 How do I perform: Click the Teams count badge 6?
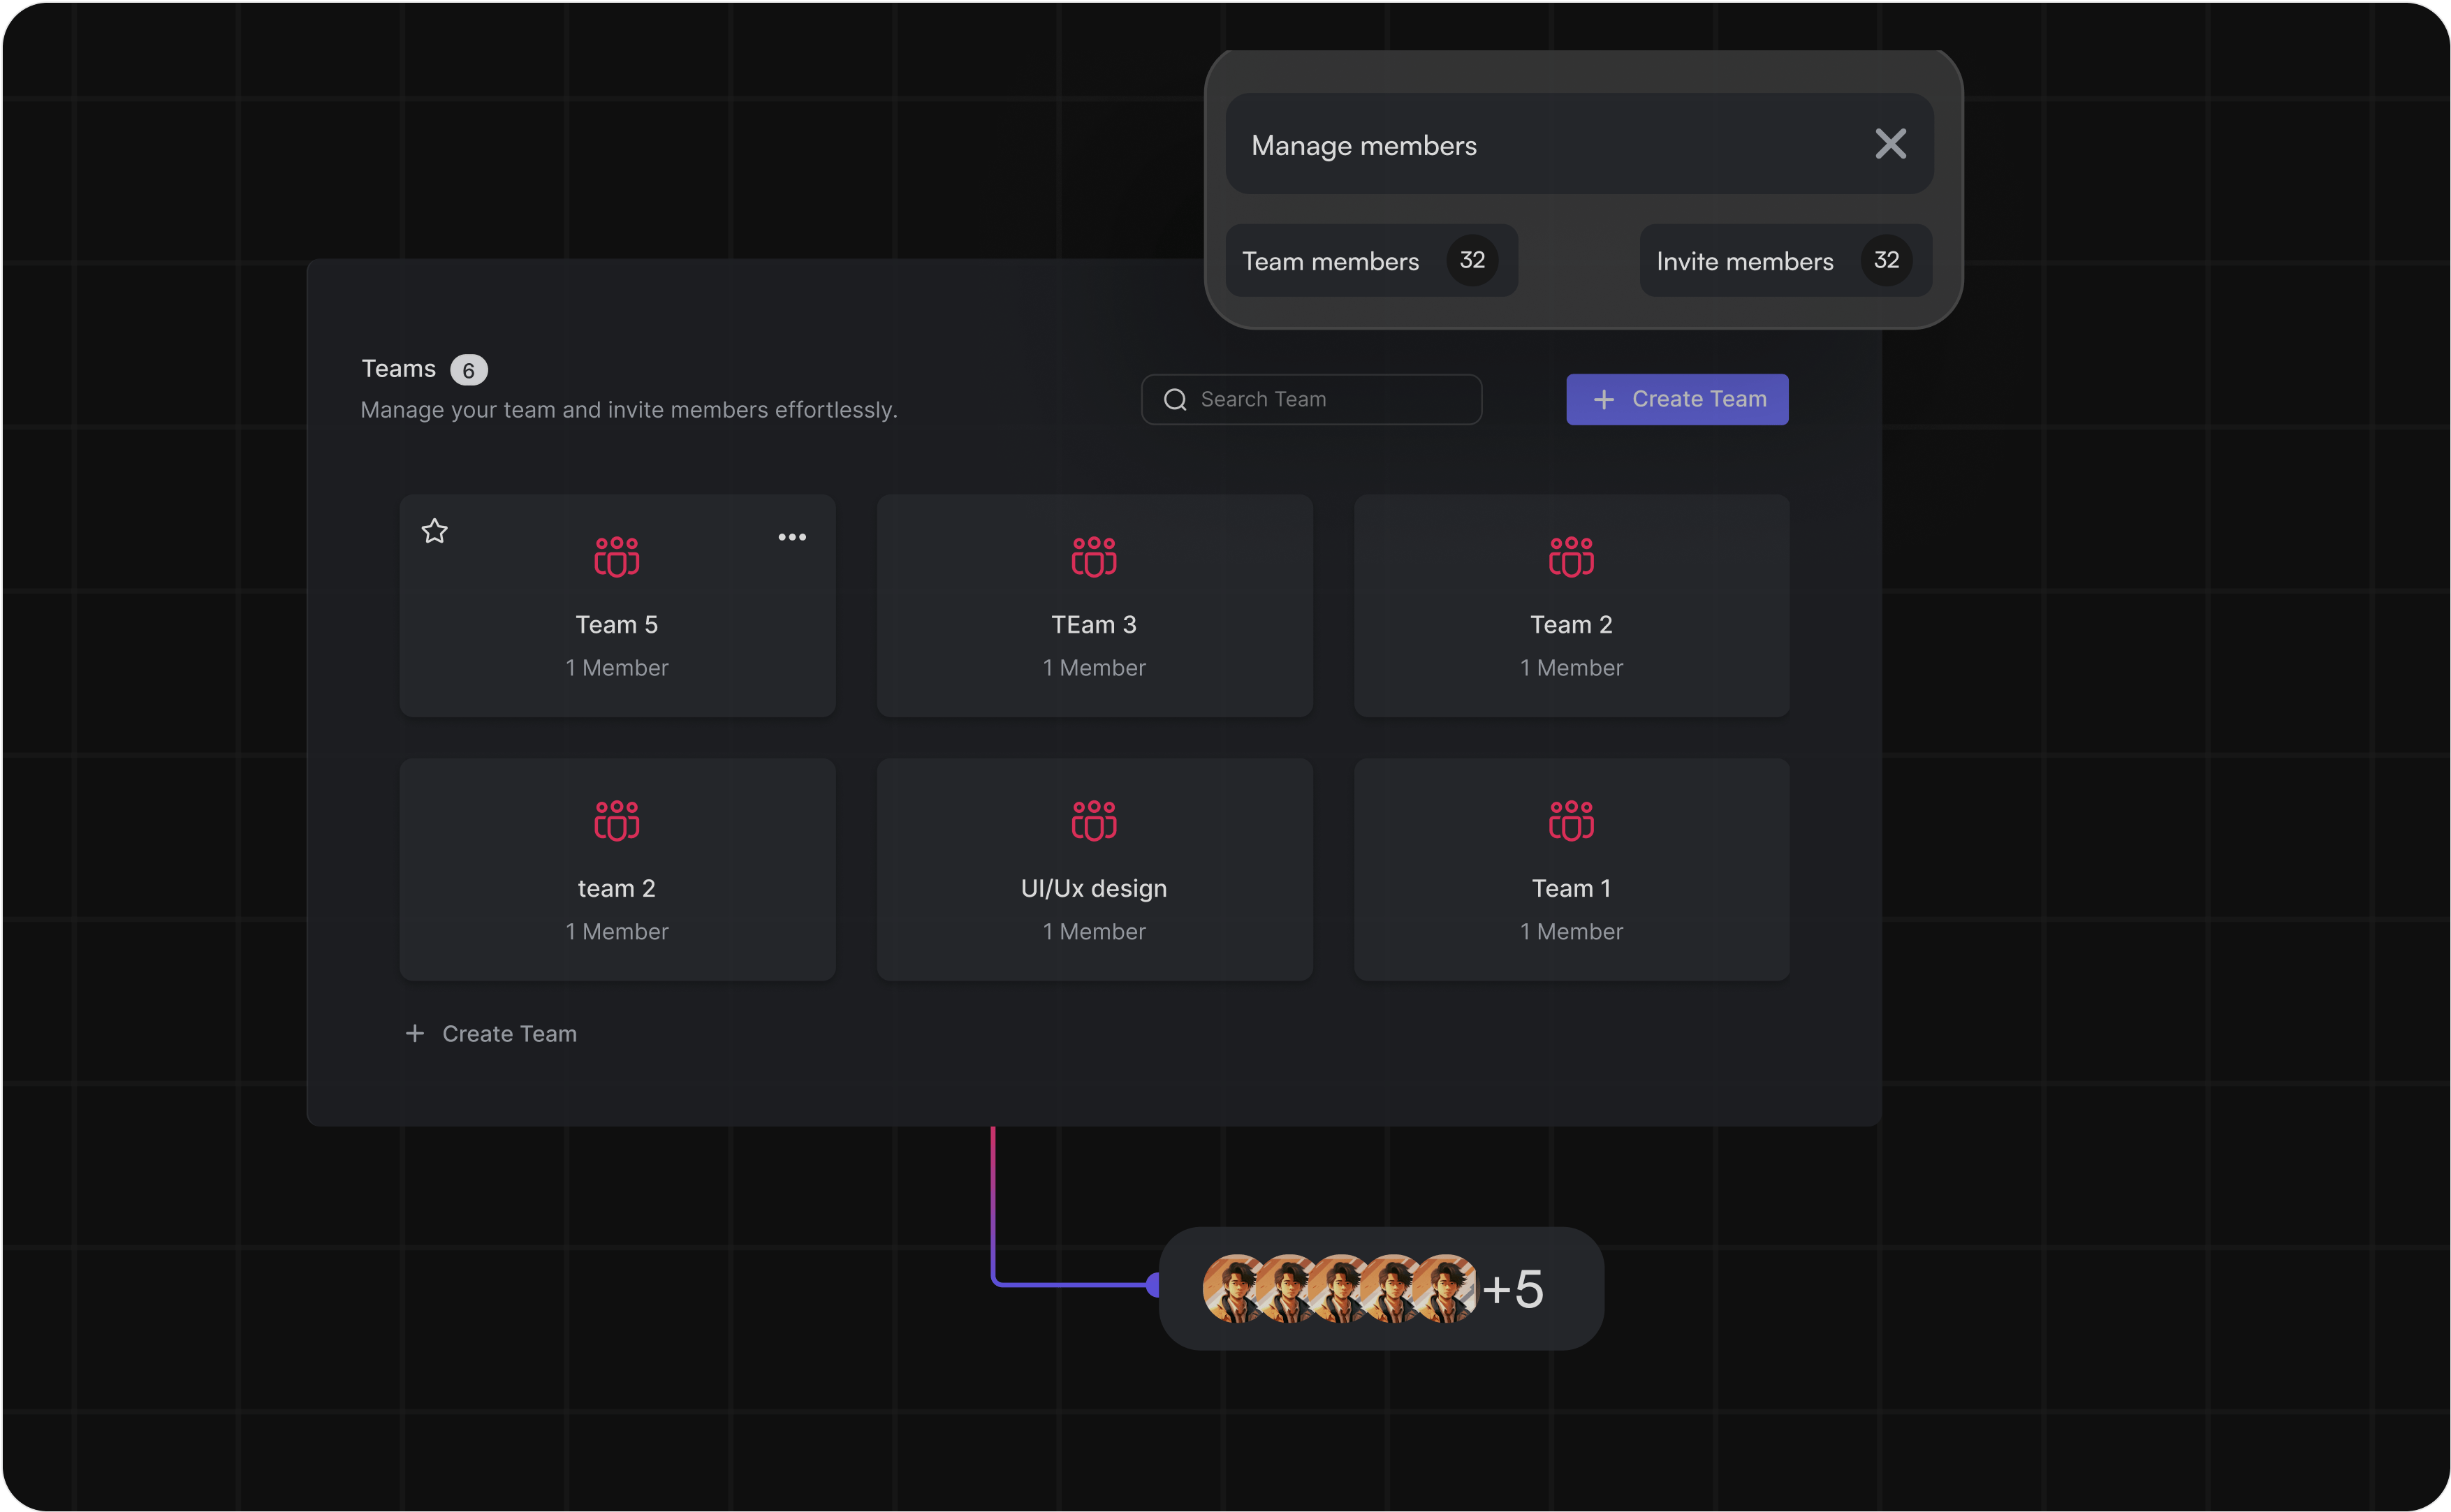468,370
